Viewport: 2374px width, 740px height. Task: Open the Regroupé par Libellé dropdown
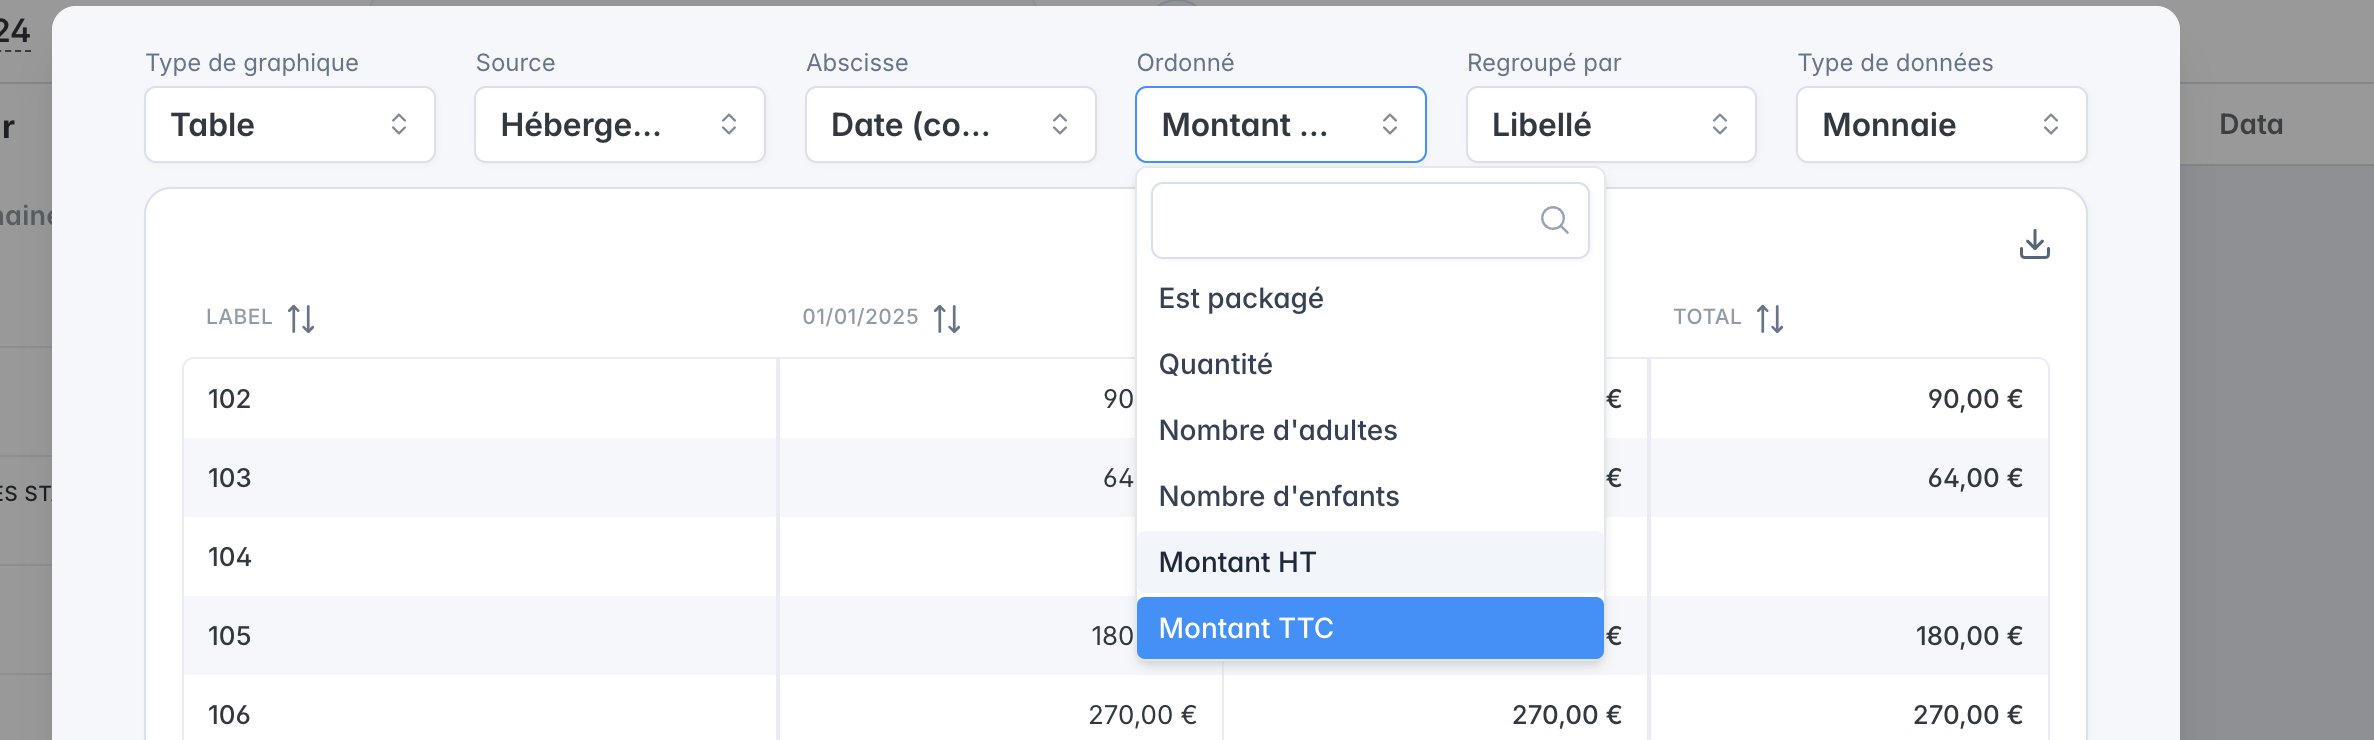tap(1611, 125)
